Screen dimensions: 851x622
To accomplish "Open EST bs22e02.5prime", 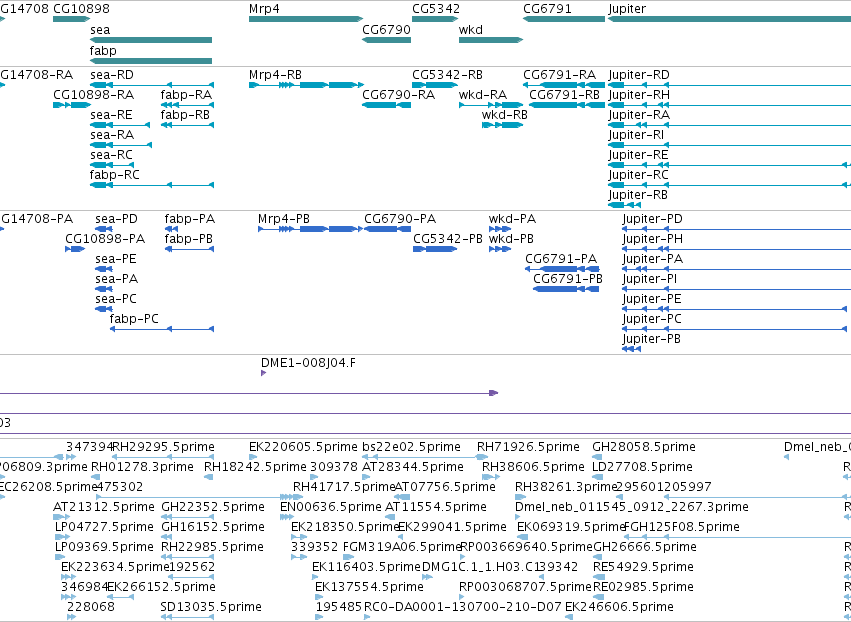I will [411, 447].
